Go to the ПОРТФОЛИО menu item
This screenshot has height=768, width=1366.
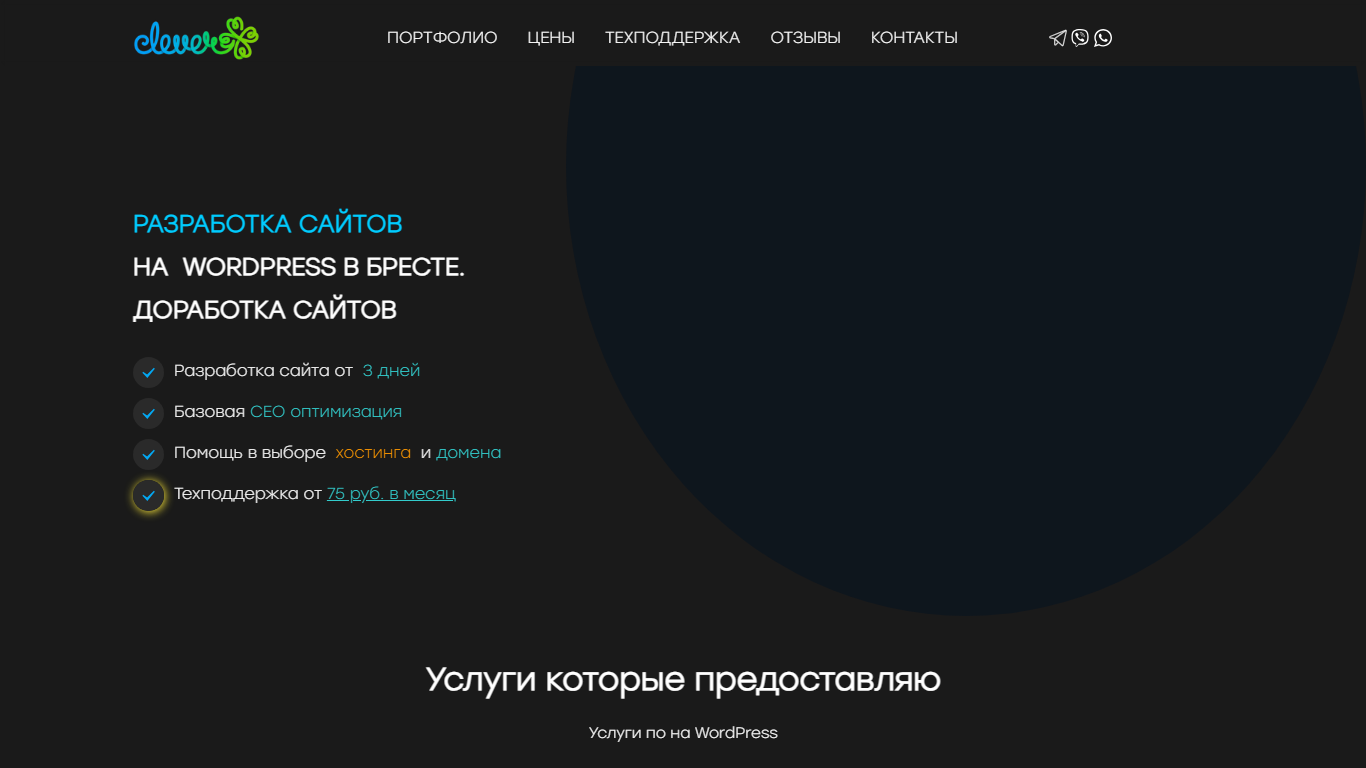point(442,38)
